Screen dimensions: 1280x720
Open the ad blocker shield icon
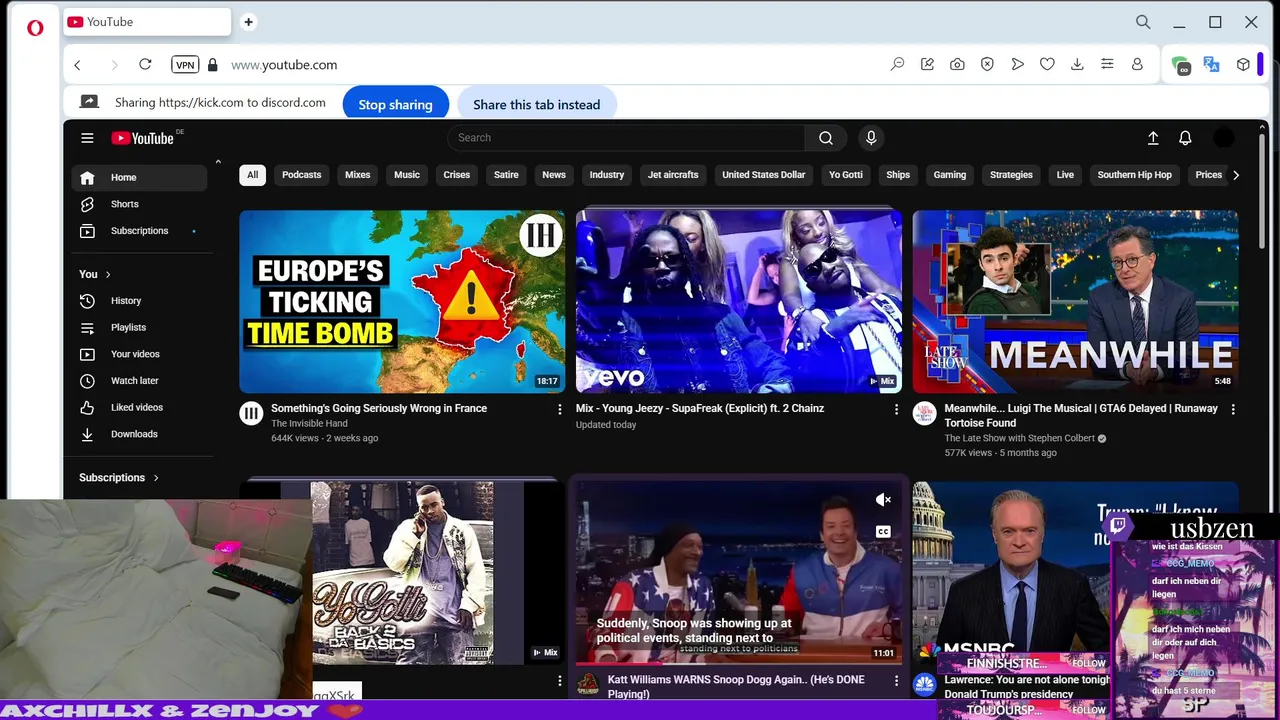click(x=987, y=64)
